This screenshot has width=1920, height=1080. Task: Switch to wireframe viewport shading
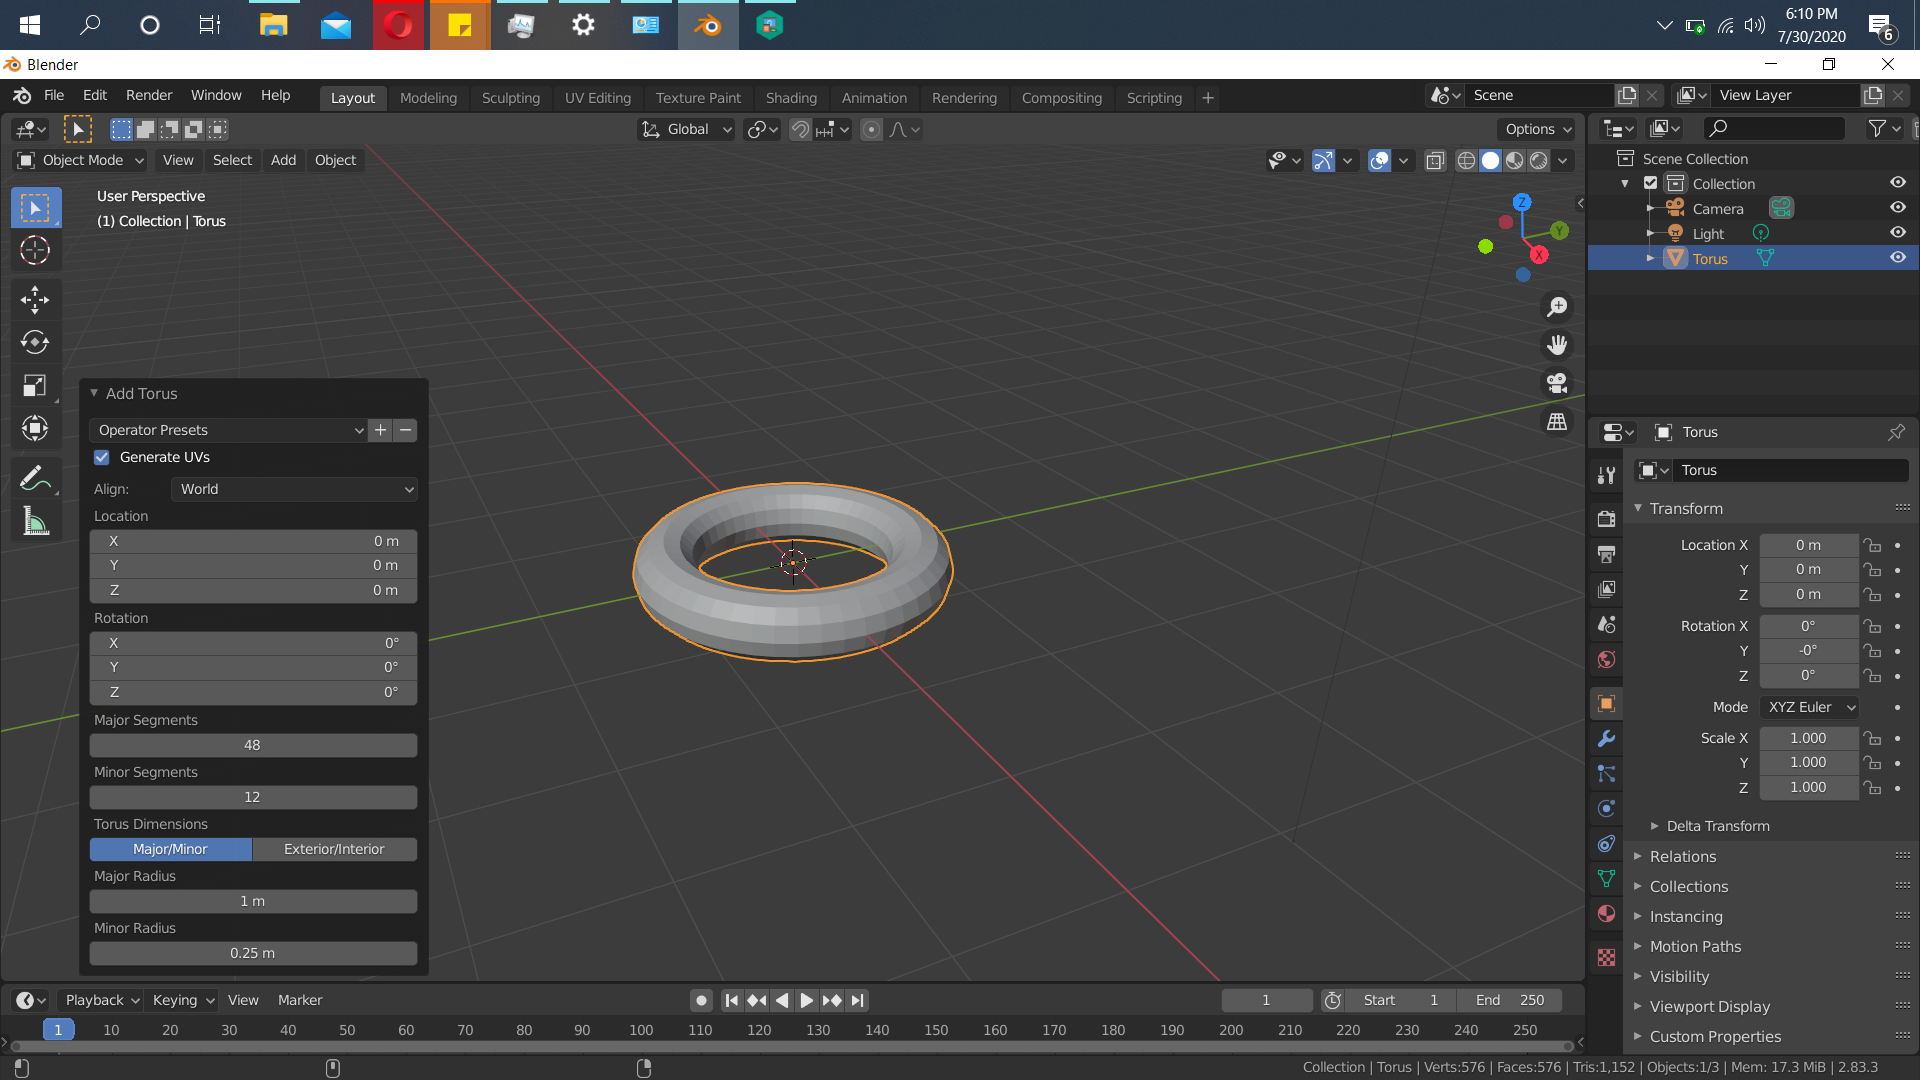pos(1466,160)
